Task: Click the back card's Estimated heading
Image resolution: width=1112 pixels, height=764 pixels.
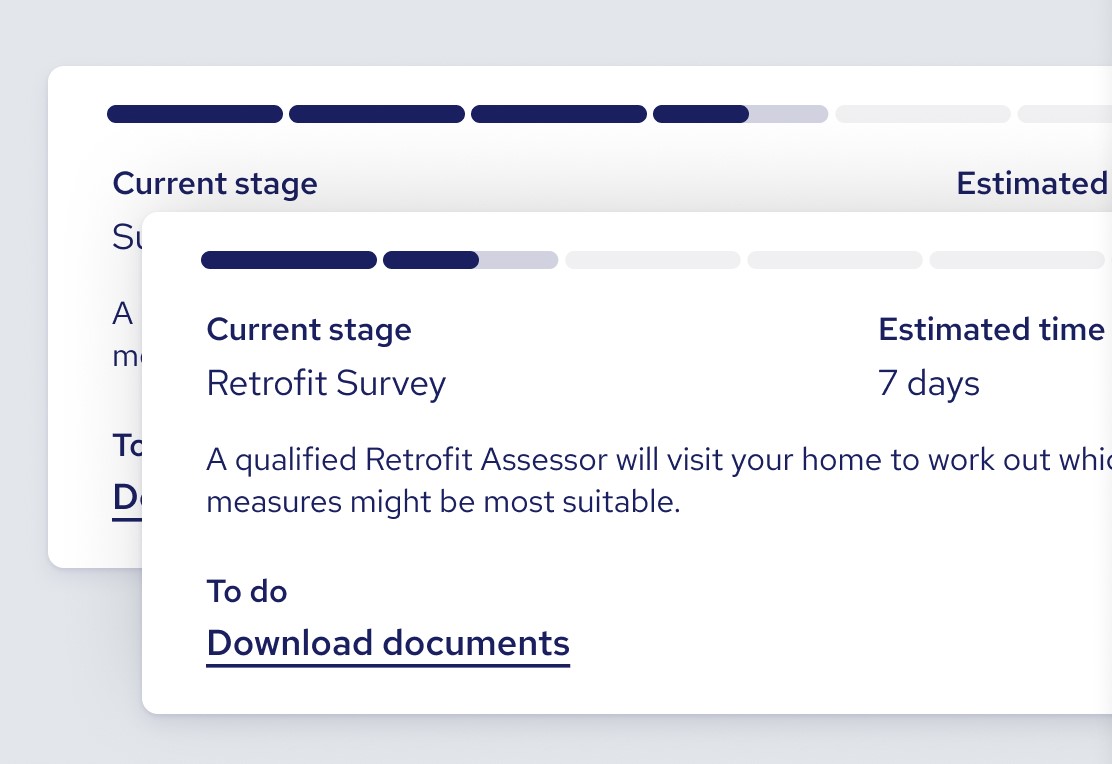Action: click(1032, 184)
